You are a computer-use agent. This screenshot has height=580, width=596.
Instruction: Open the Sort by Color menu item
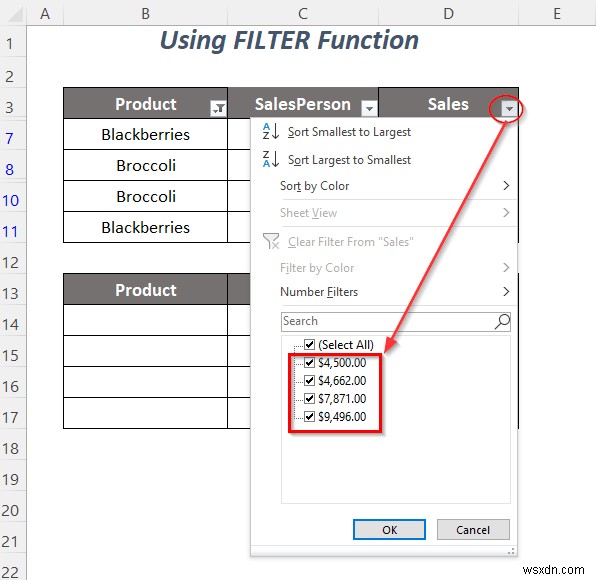point(384,186)
